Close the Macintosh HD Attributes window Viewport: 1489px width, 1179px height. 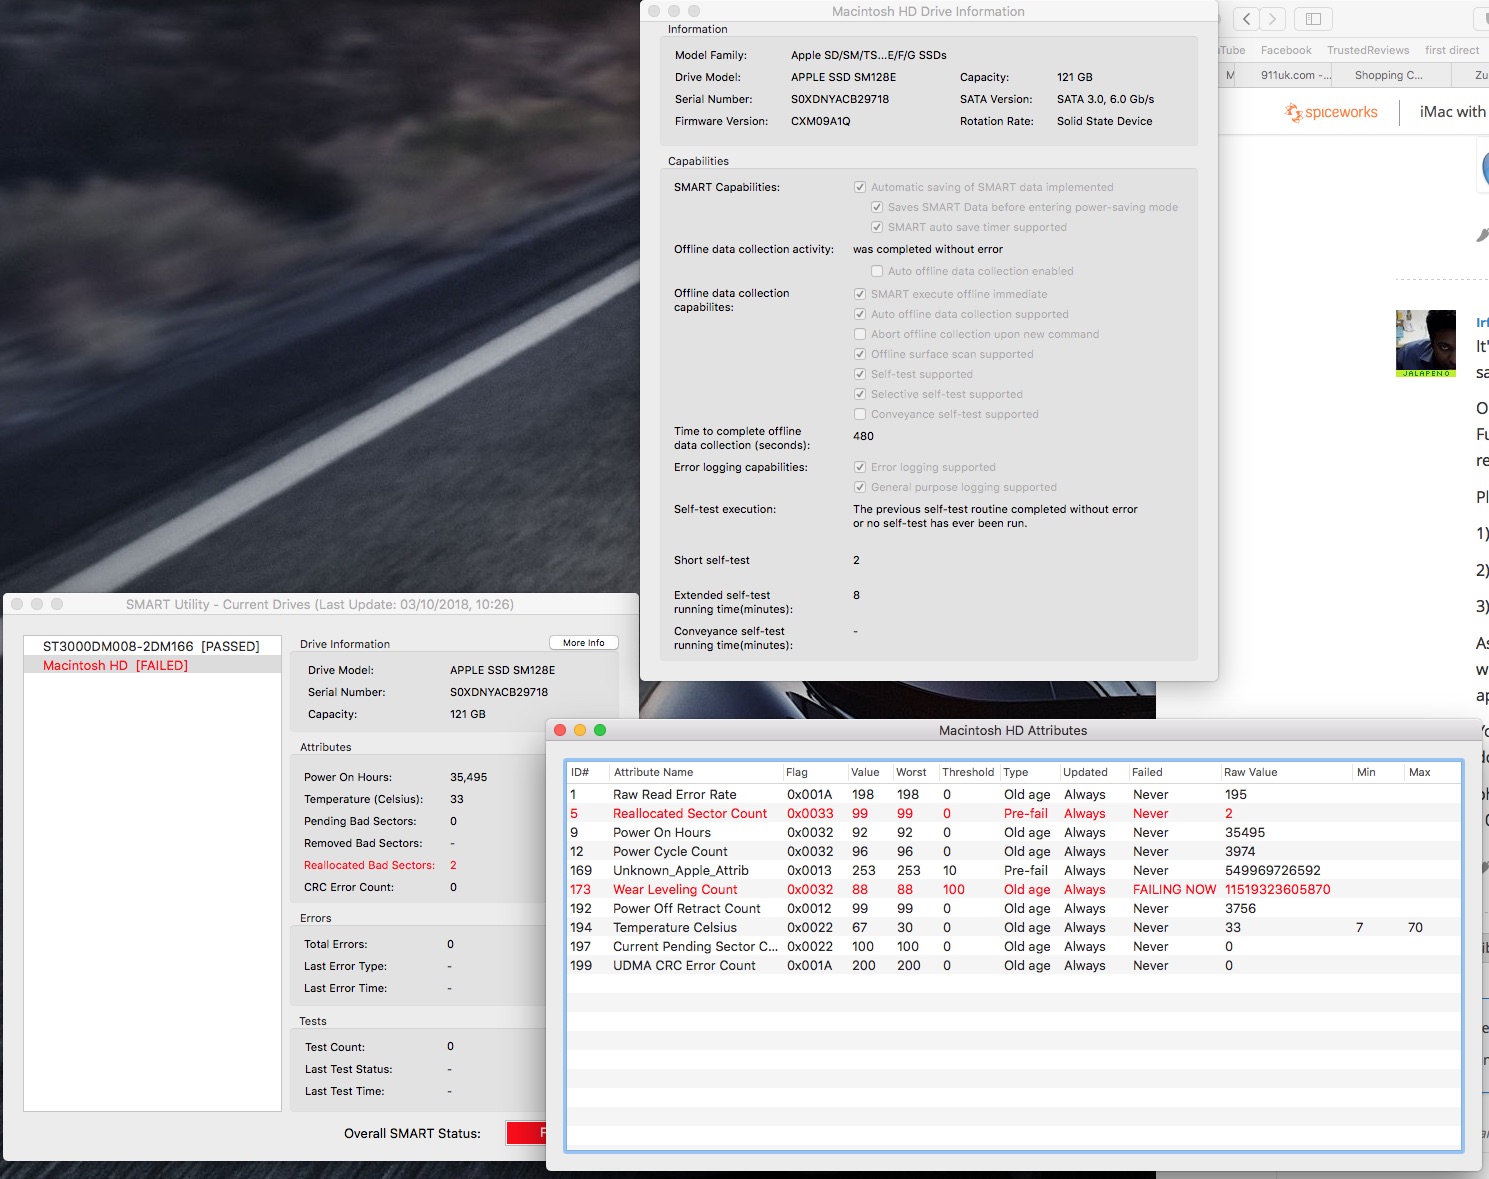pos(560,730)
